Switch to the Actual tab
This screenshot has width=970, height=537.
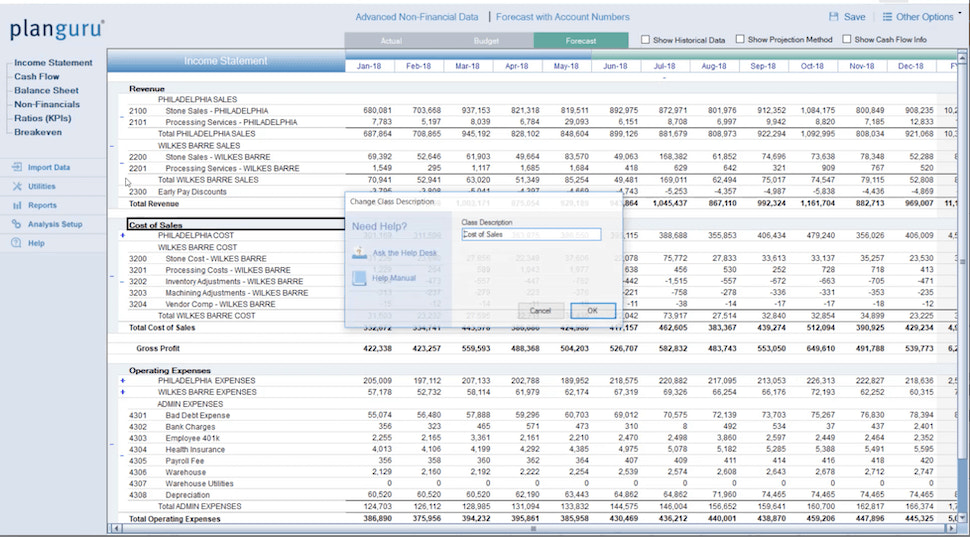391,41
